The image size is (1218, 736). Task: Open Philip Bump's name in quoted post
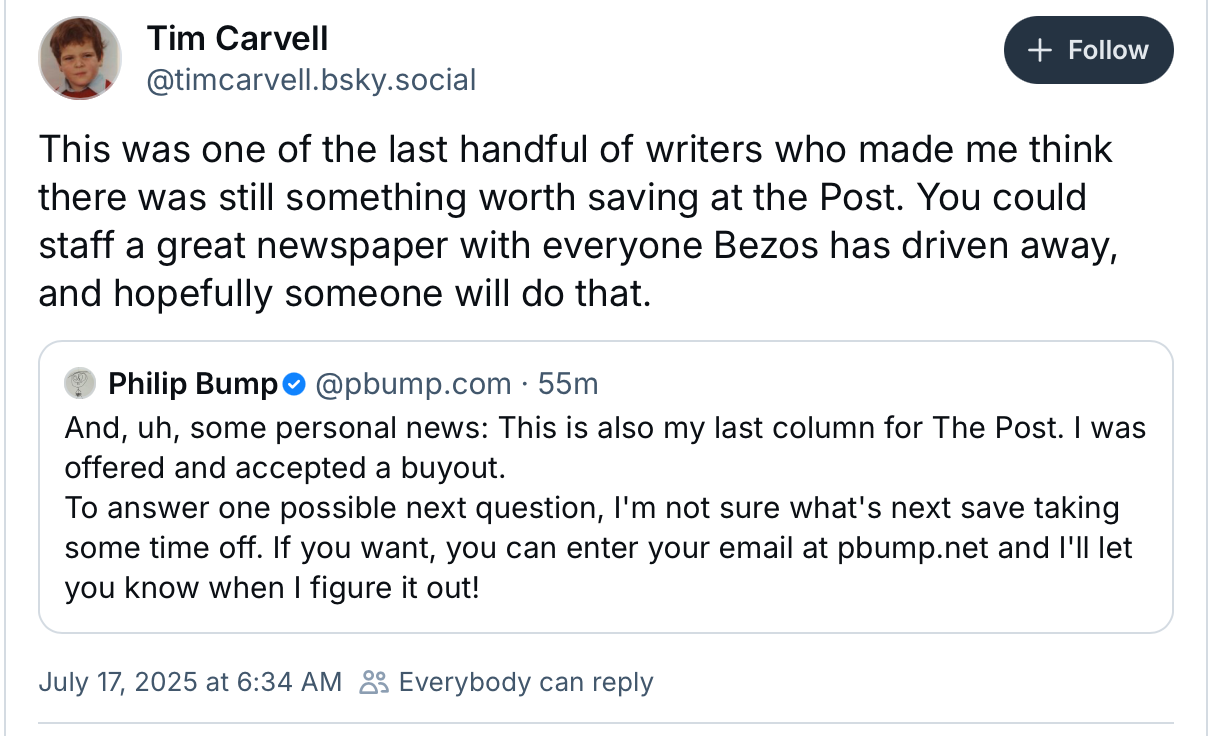click(x=192, y=383)
